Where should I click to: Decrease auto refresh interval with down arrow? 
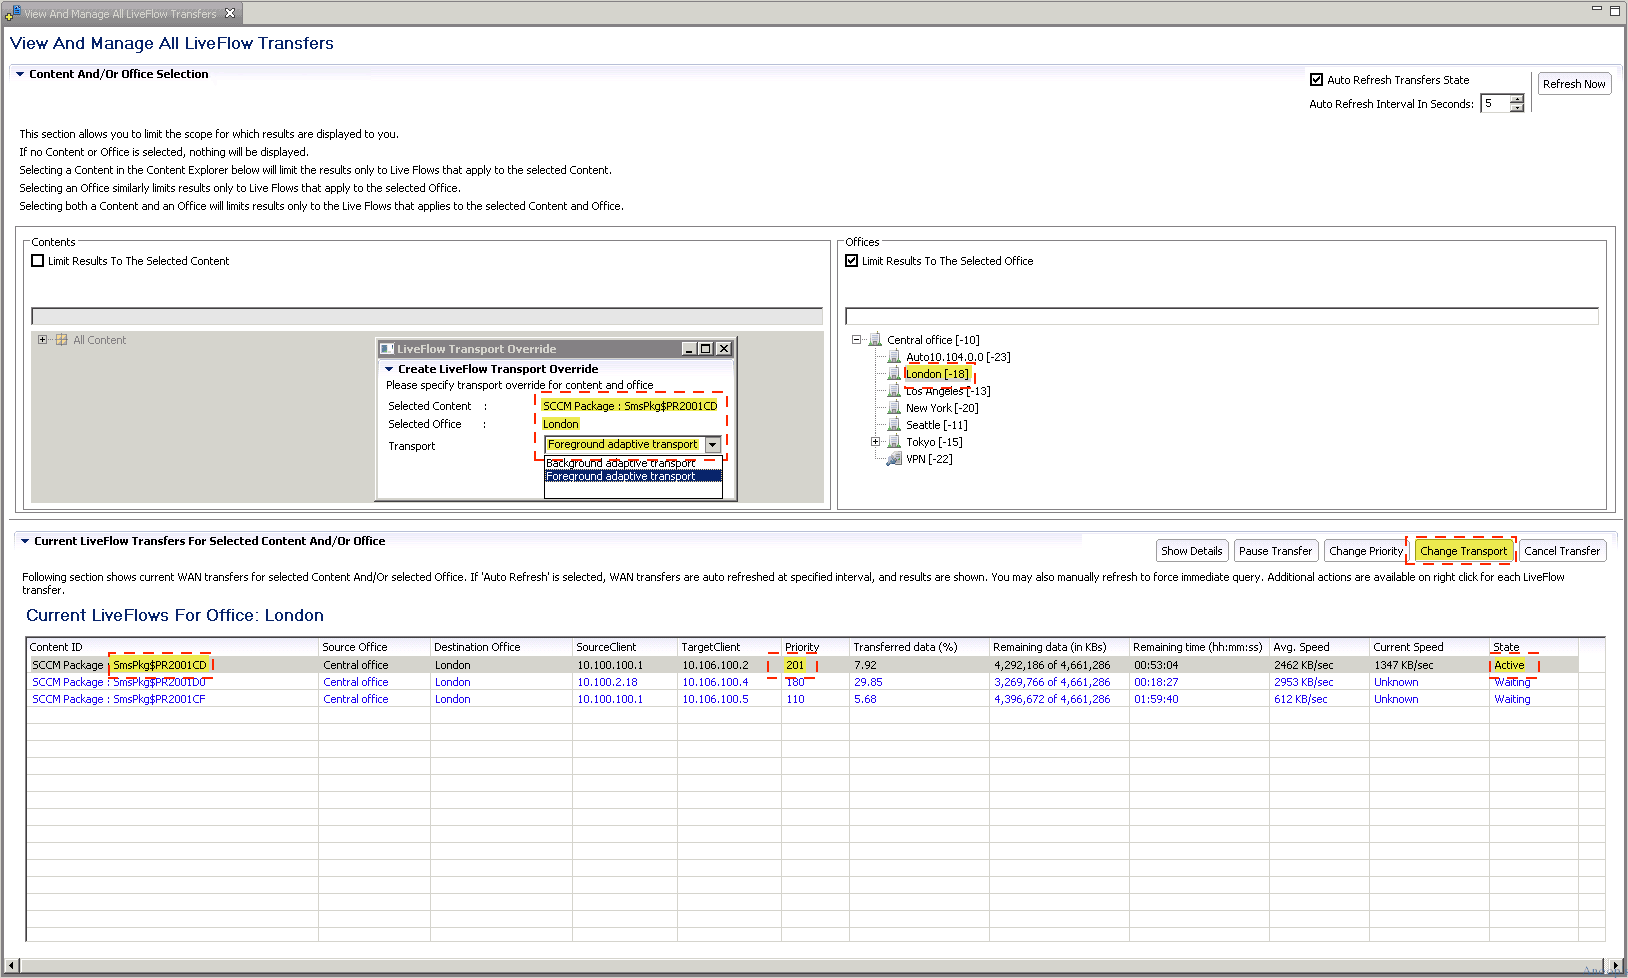pos(1517,108)
